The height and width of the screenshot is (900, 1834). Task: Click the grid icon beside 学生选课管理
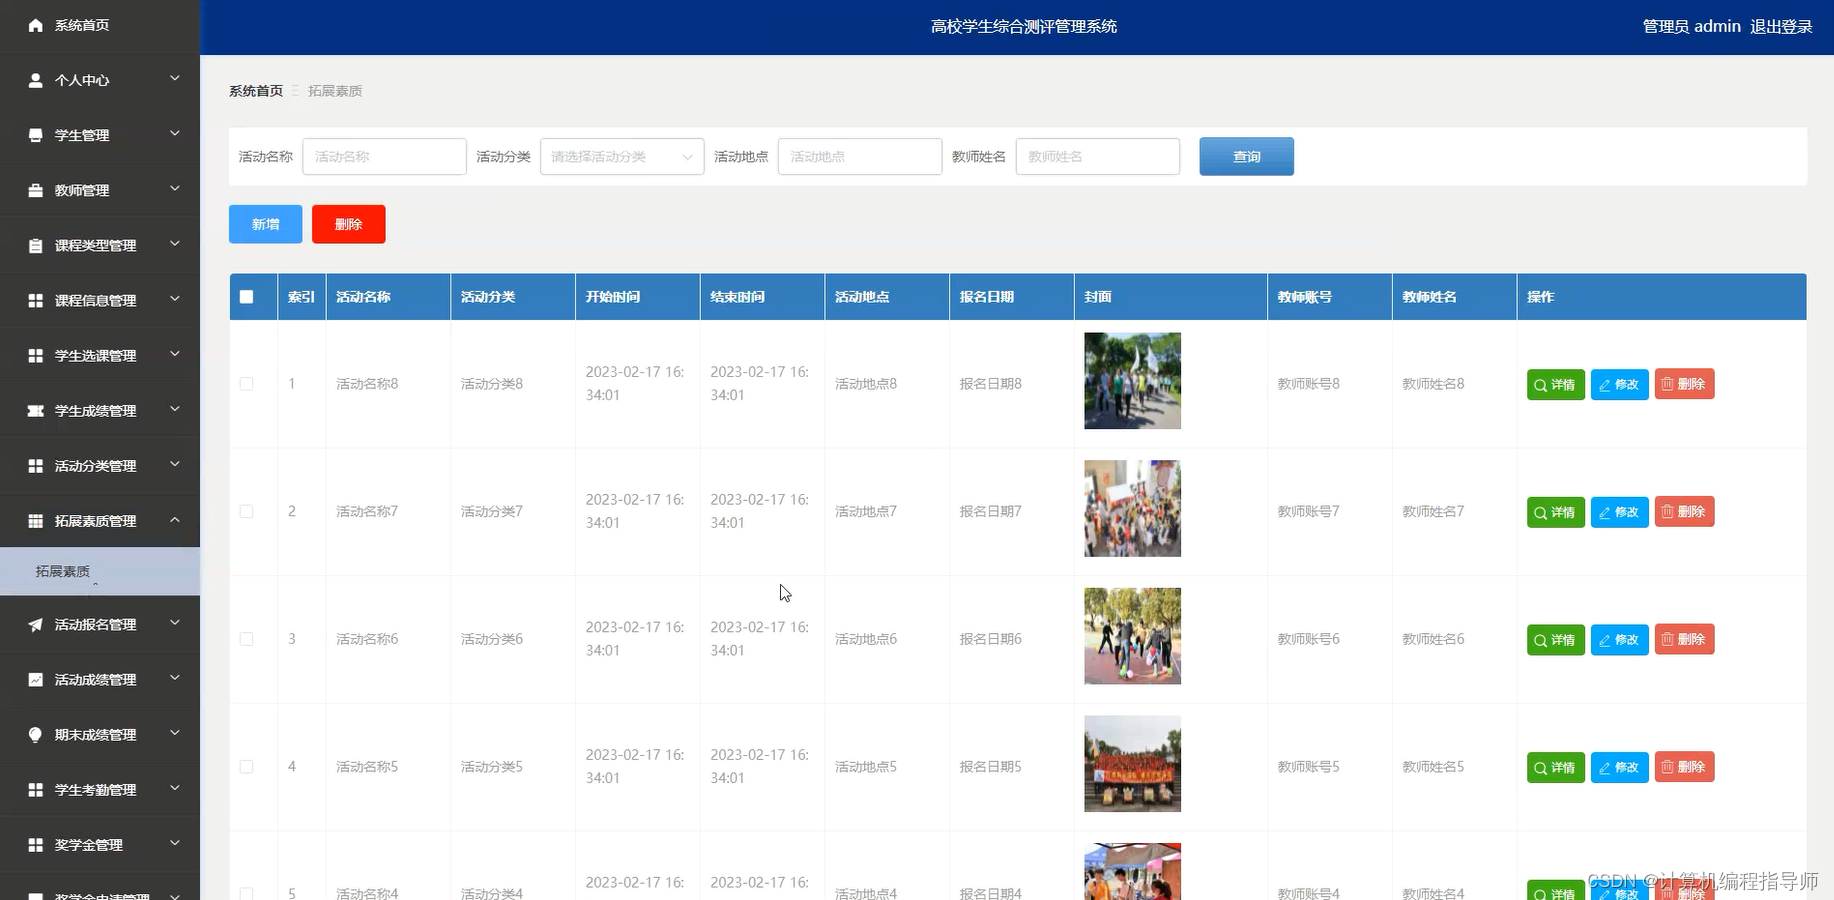pos(35,355)
